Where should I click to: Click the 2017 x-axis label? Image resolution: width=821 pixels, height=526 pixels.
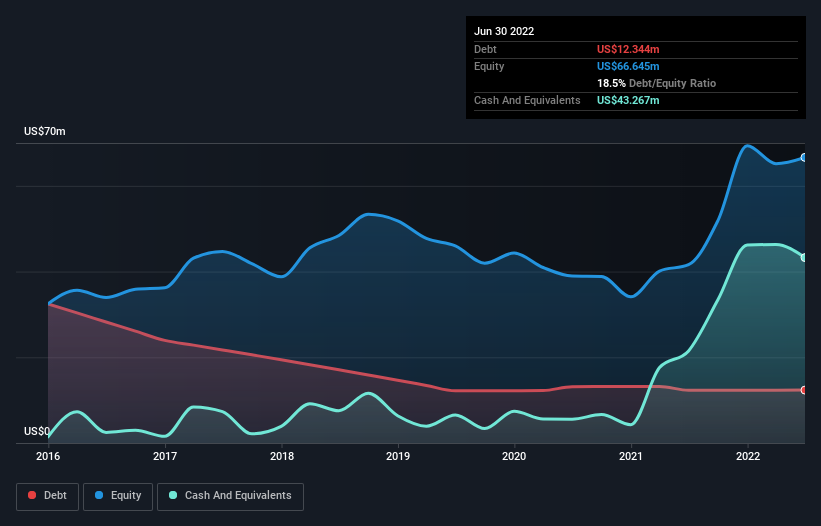click(x=165, y=456)
